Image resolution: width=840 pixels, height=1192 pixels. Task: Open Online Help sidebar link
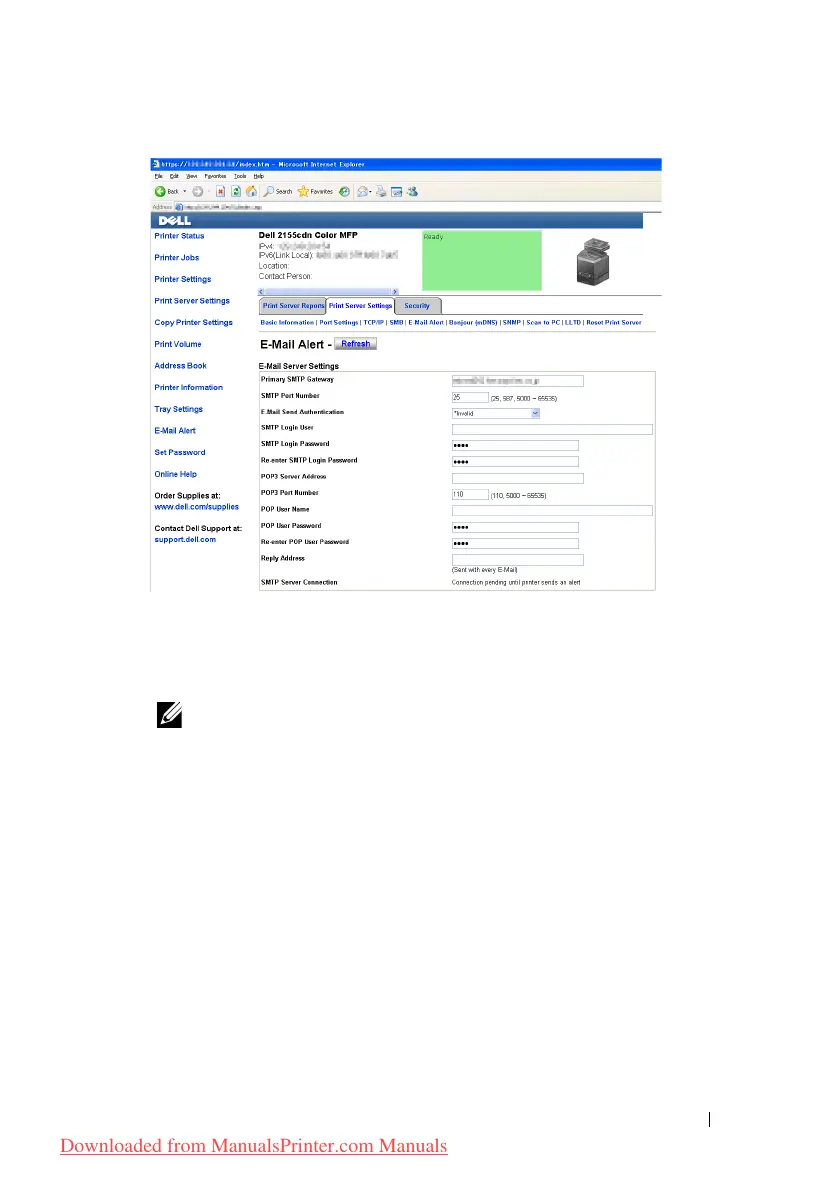pos(176,474)
